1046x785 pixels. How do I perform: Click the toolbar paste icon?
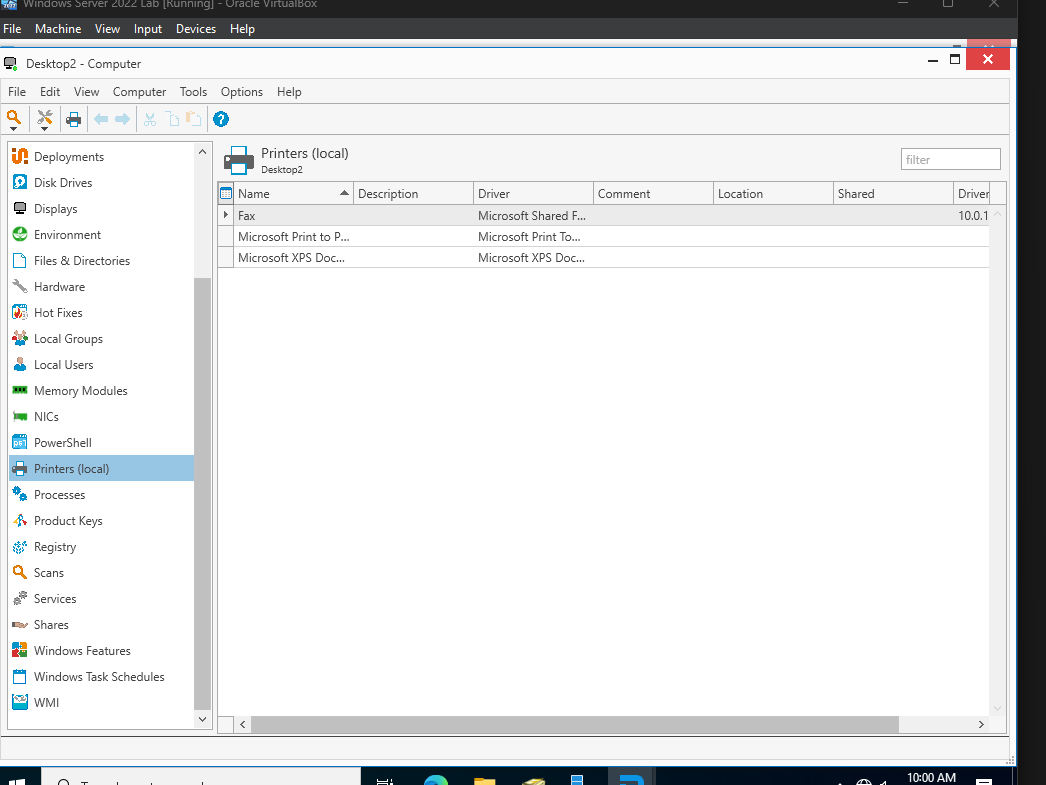coord(193,119)
